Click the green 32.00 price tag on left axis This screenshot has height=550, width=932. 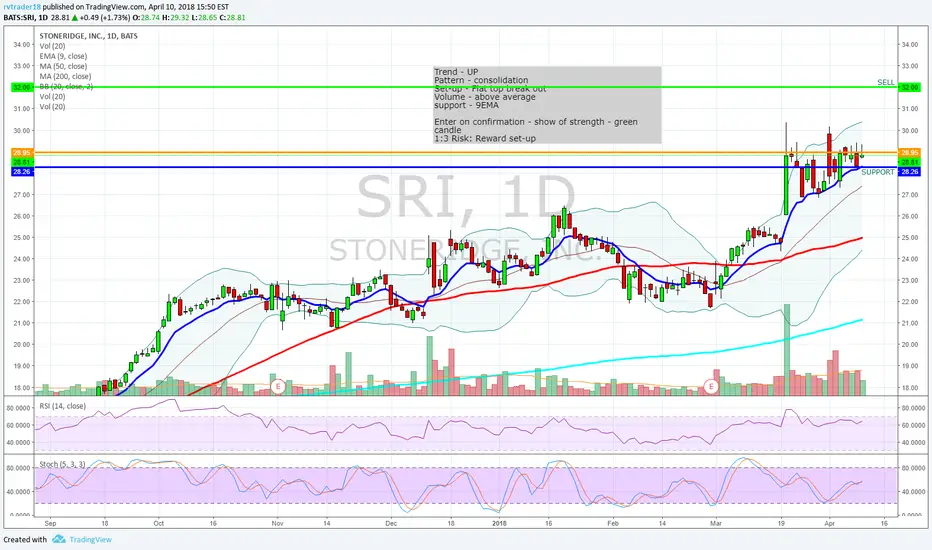(22, 87)
